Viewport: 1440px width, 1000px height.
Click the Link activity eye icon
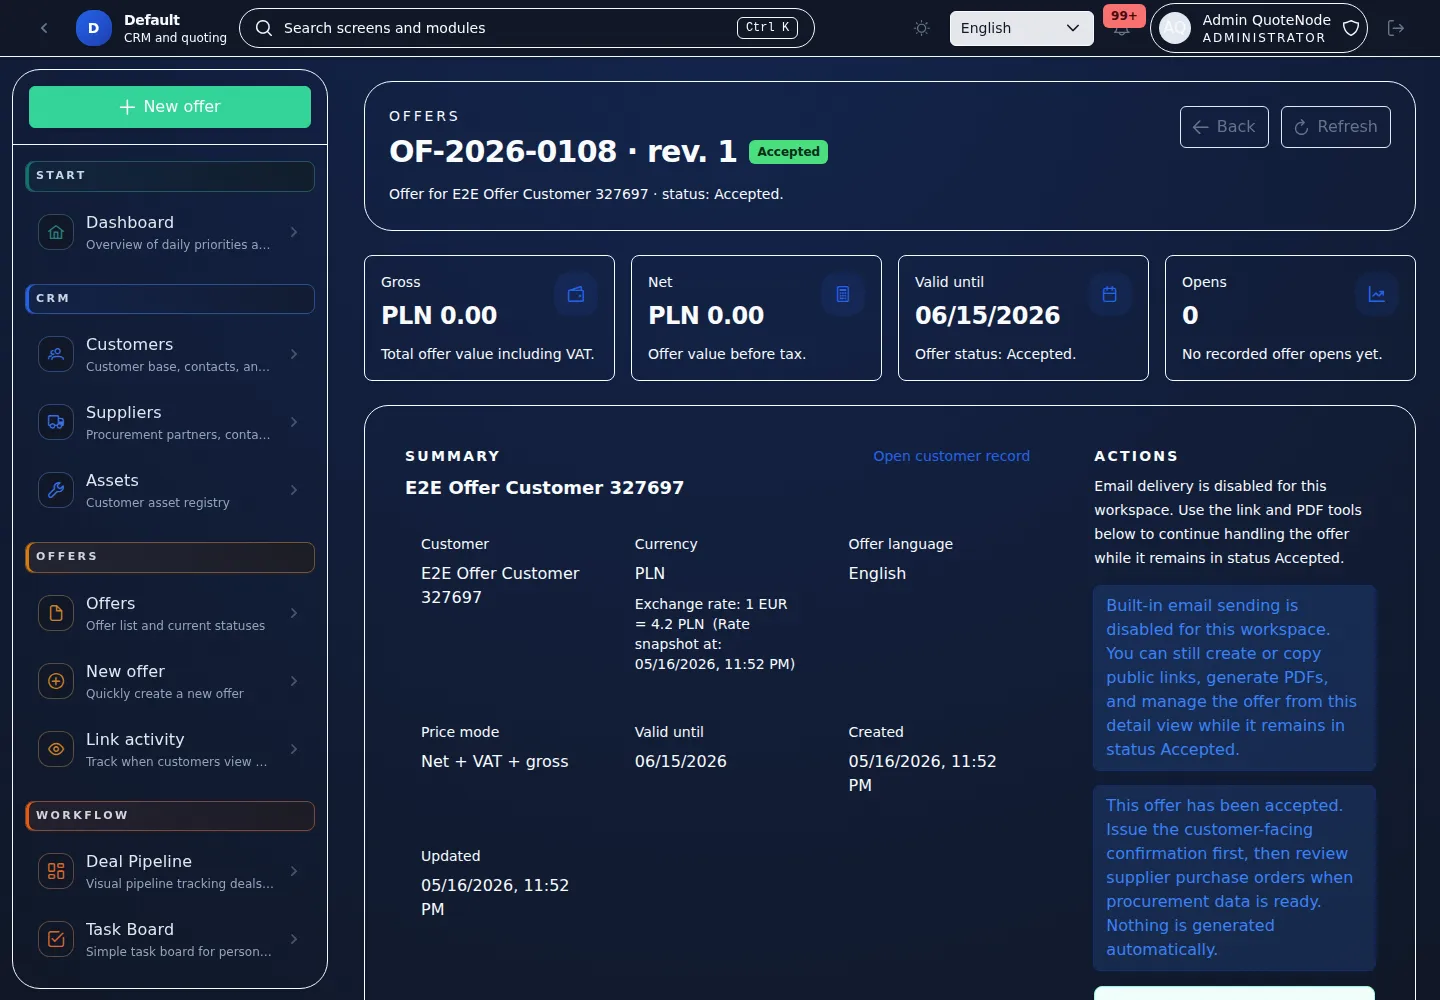click(x=56, y=749)
